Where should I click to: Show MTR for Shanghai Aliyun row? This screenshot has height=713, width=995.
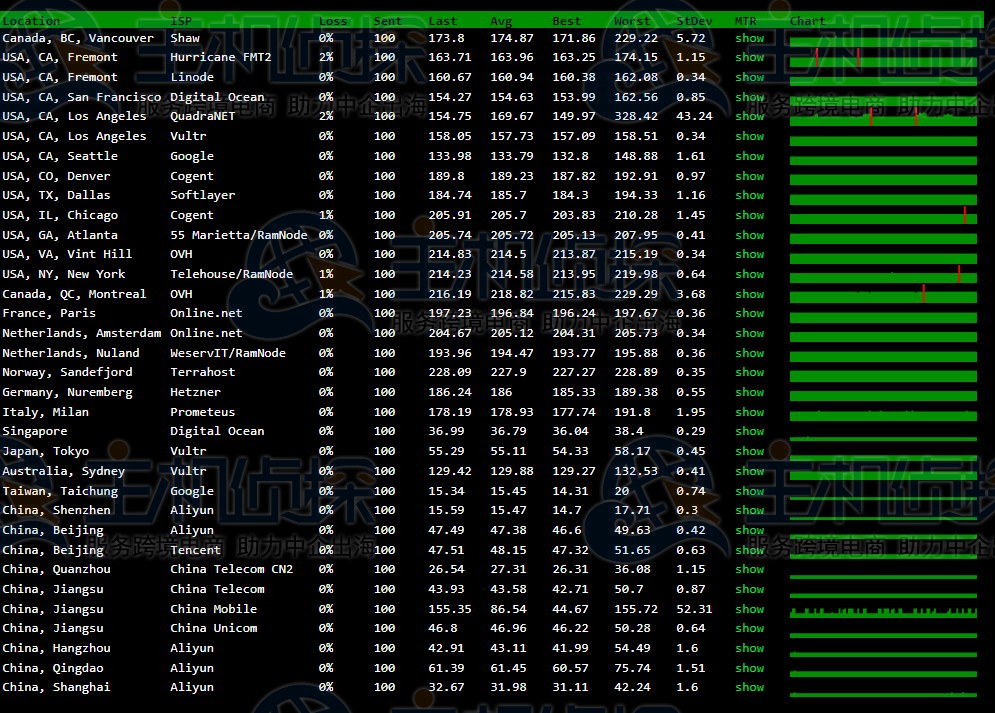[749, 687]
